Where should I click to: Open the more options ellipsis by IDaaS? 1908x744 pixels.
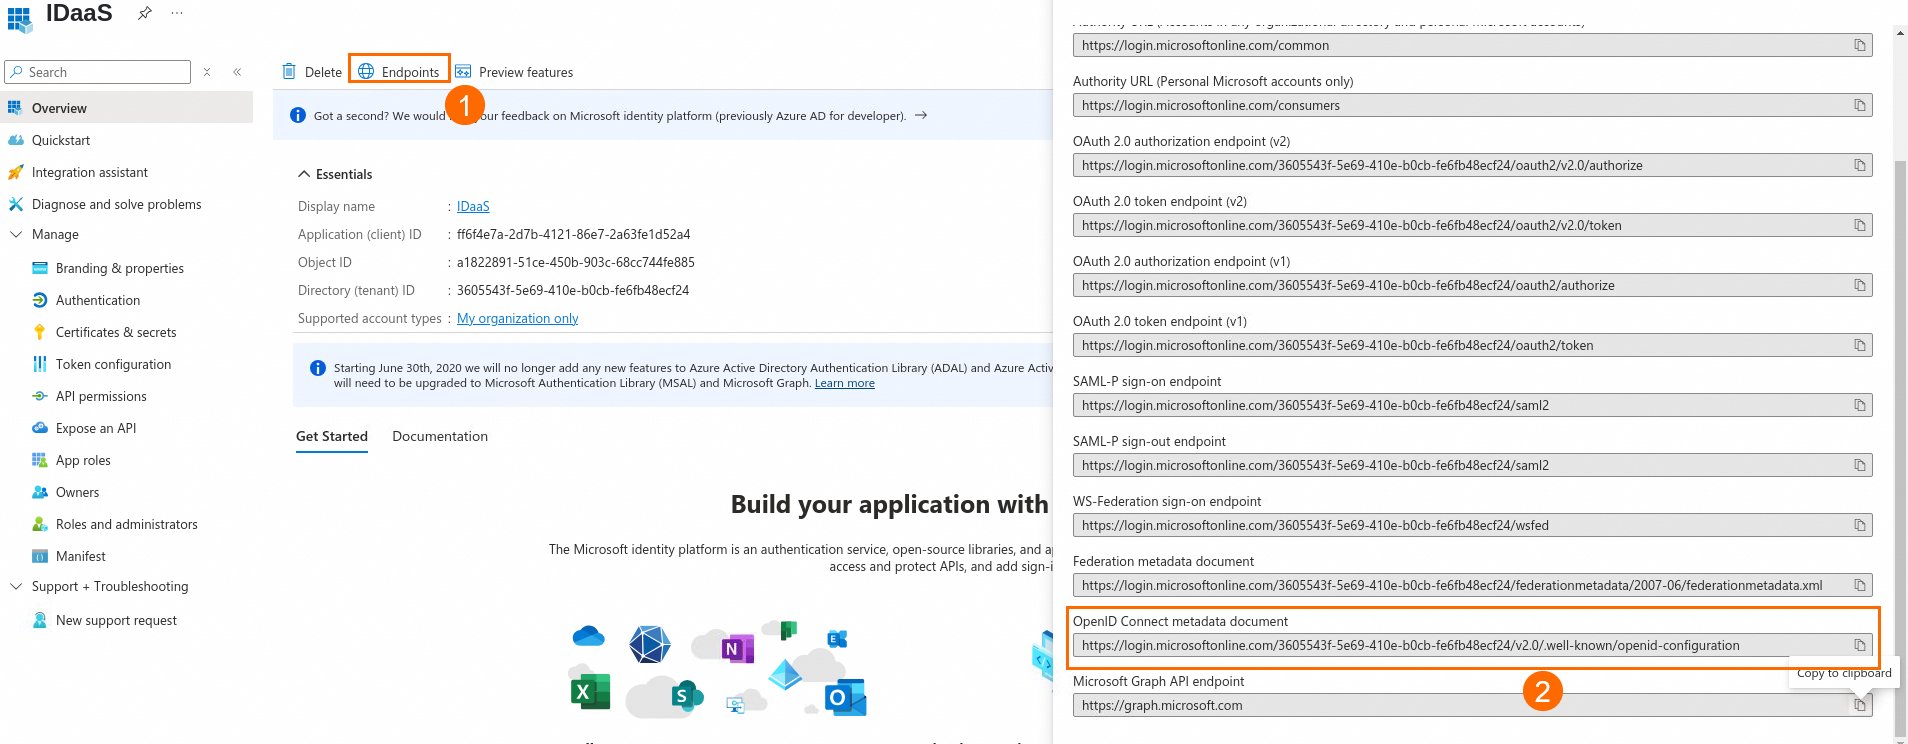(x=177, y=13)
